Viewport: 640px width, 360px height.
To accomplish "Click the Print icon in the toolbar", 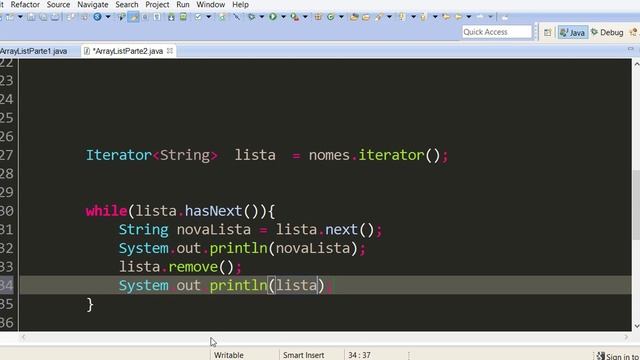I will click(x=55, y=17).
